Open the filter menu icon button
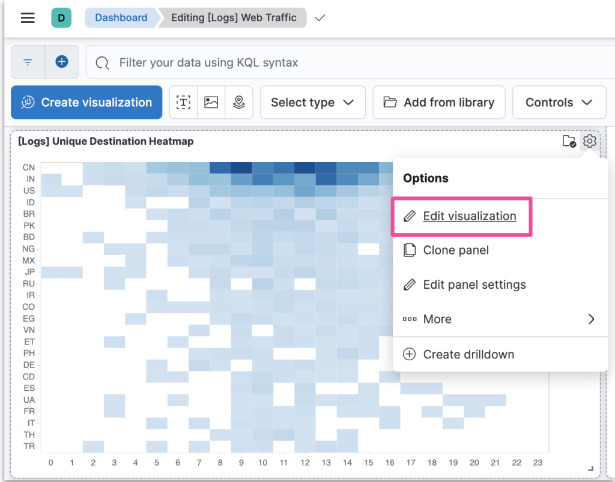Viewport: 615px width, 482px height. click(x=28, y=62)
